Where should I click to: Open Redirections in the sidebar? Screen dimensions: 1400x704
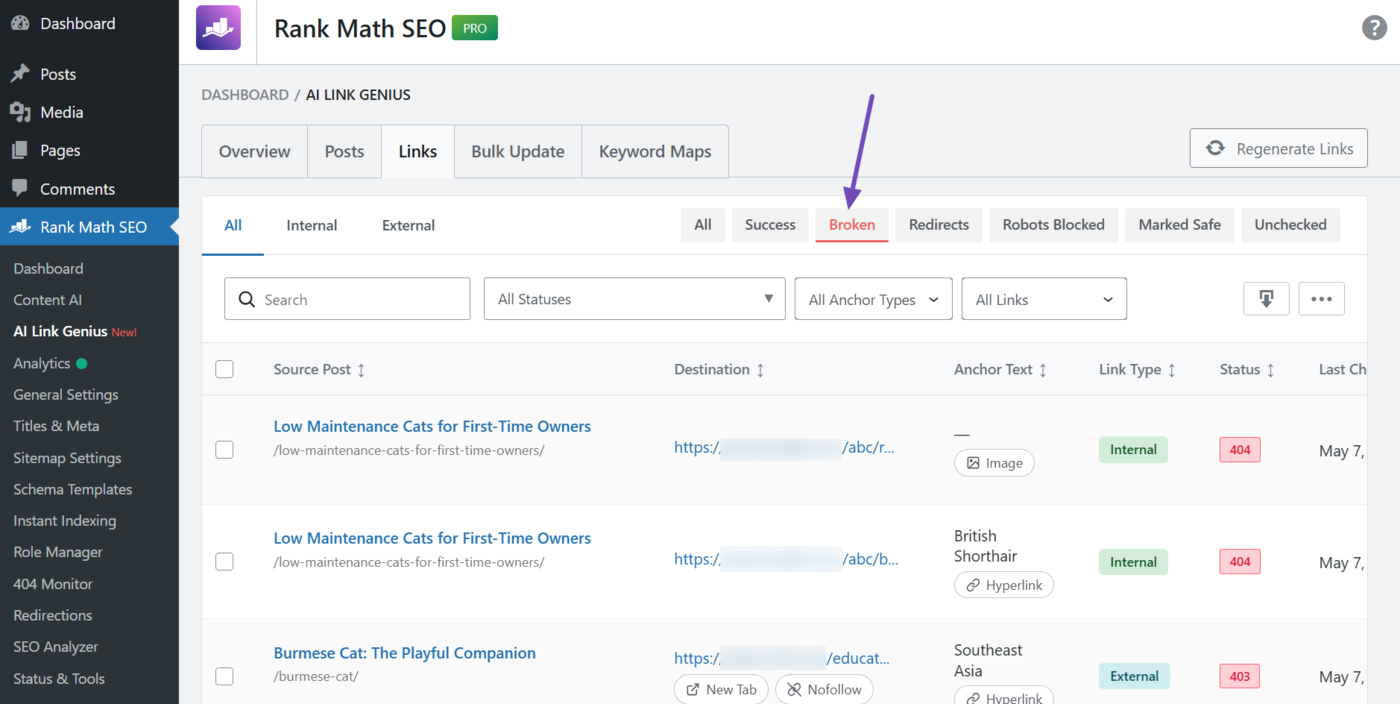coord(53,615)
